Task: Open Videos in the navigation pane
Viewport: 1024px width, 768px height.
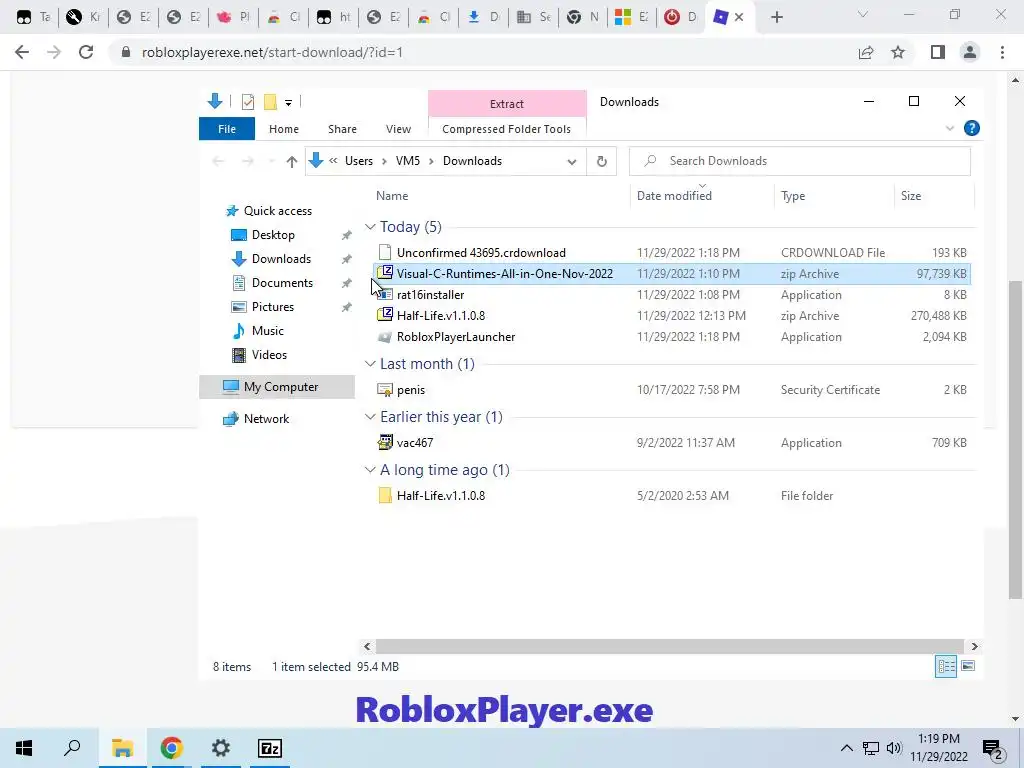Action: (x=269, y=355)
